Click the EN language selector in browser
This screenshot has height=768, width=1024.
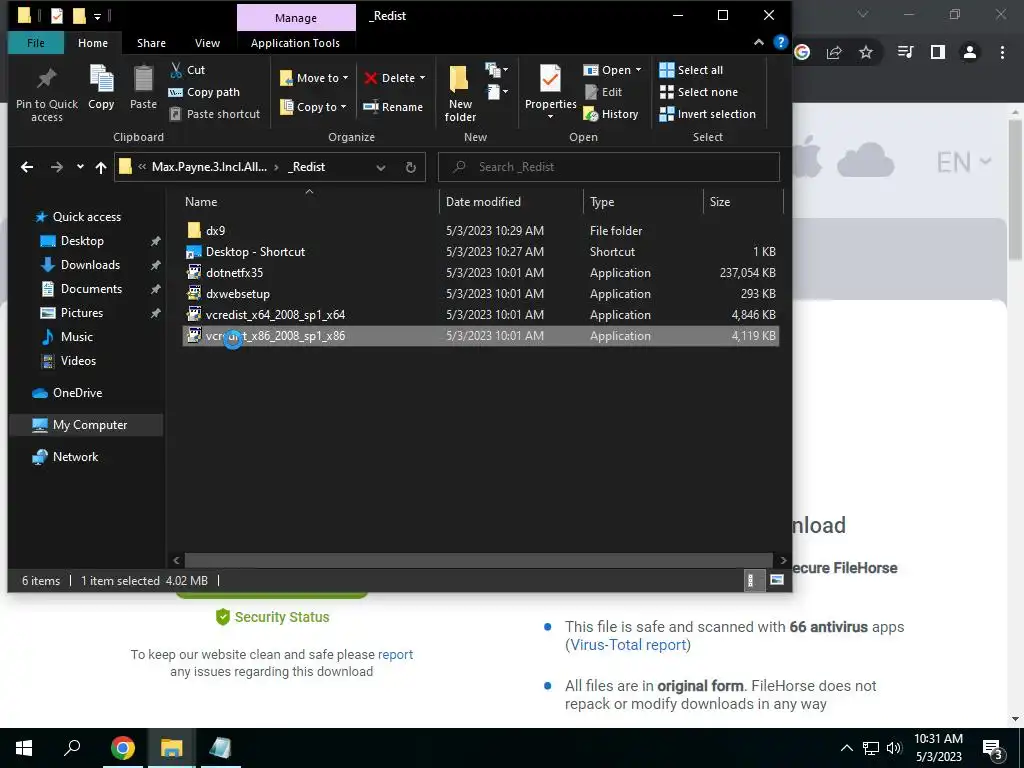(963, 162)
